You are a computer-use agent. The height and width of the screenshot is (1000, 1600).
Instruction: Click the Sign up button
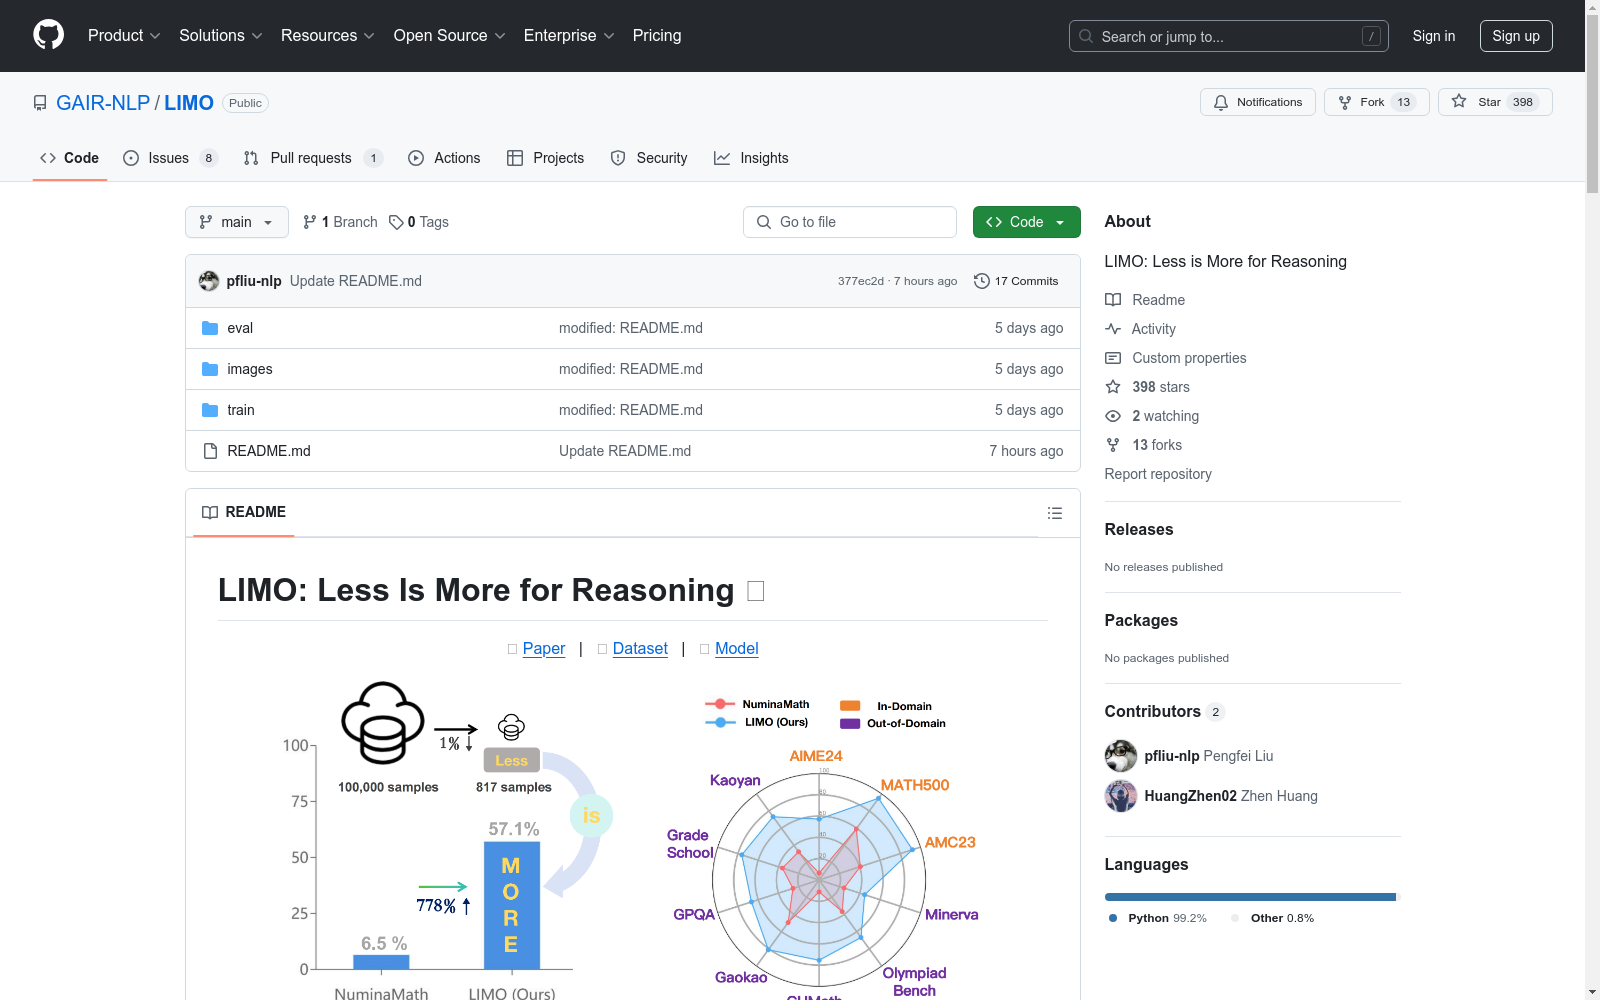[x=1516, y=36]
